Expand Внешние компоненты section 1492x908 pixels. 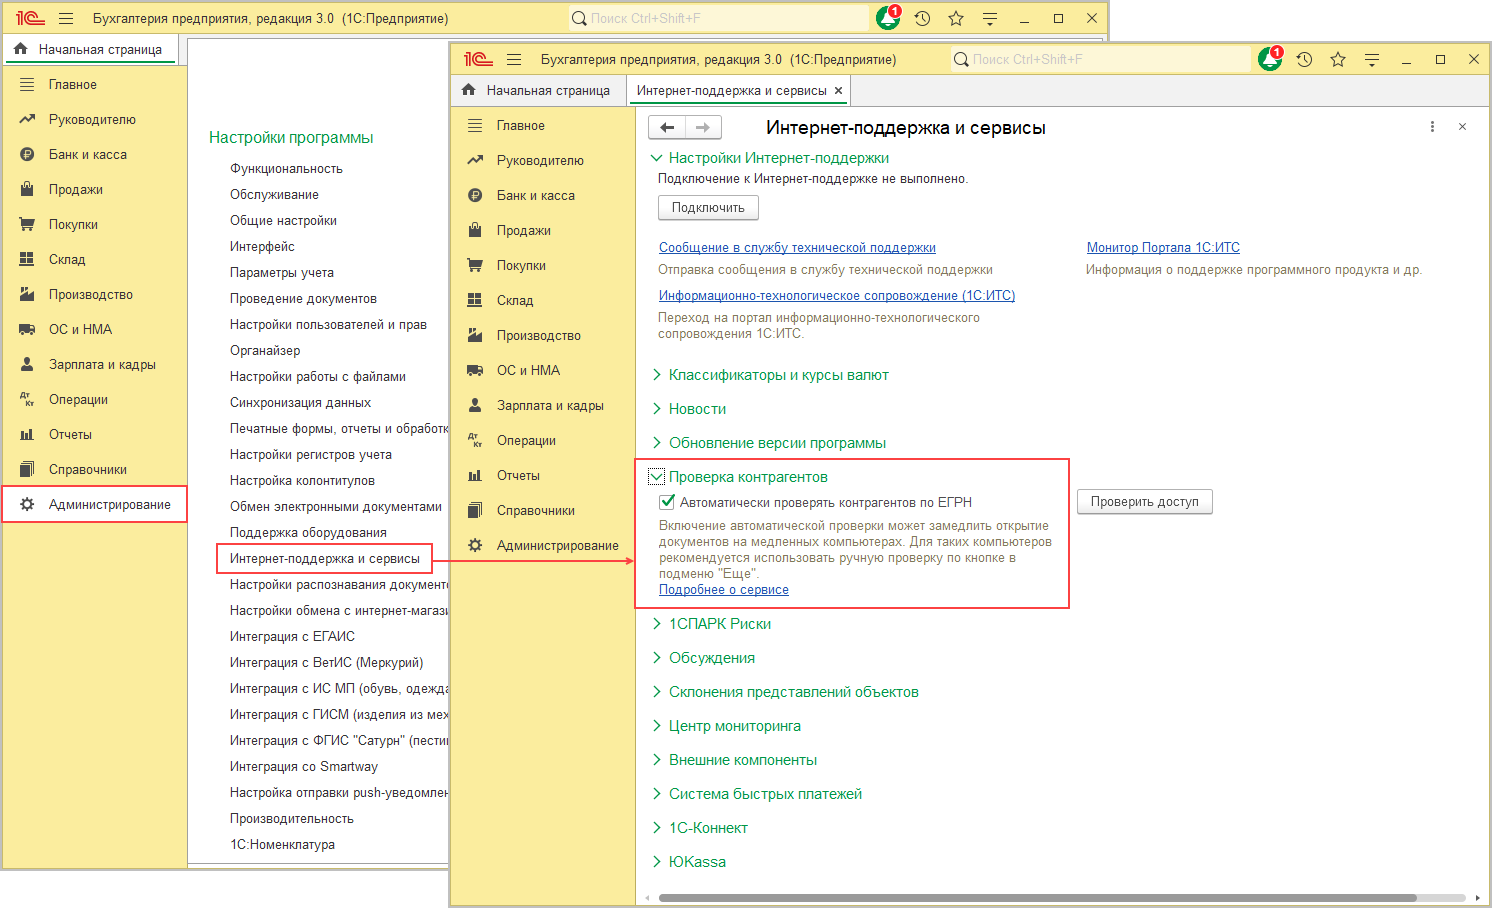point(657,760)
